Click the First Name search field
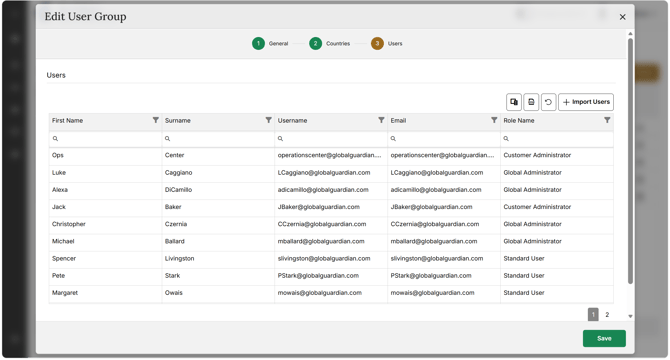This screenshot has height=360, width=670. pyautogui.click(x=105, y=139)
